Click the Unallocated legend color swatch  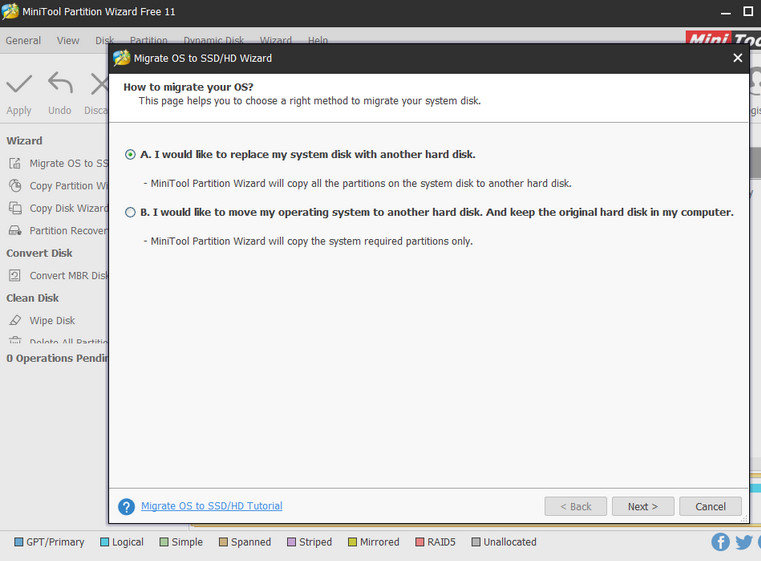click(x=476, y=542)
